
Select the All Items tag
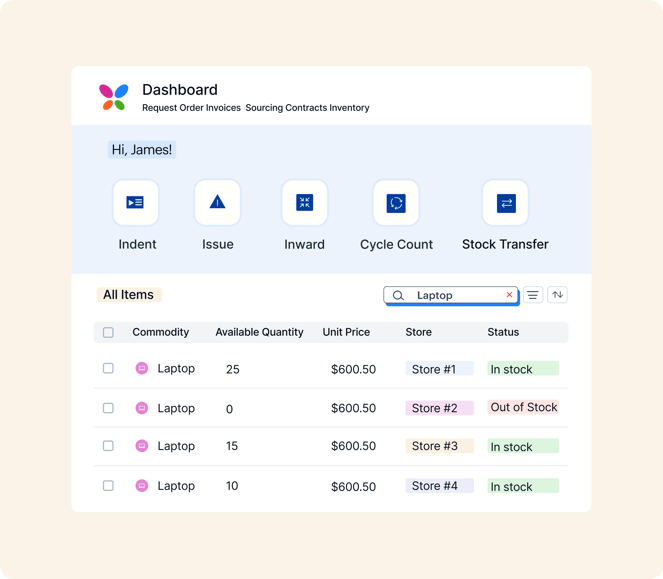(x=129, y=295)
